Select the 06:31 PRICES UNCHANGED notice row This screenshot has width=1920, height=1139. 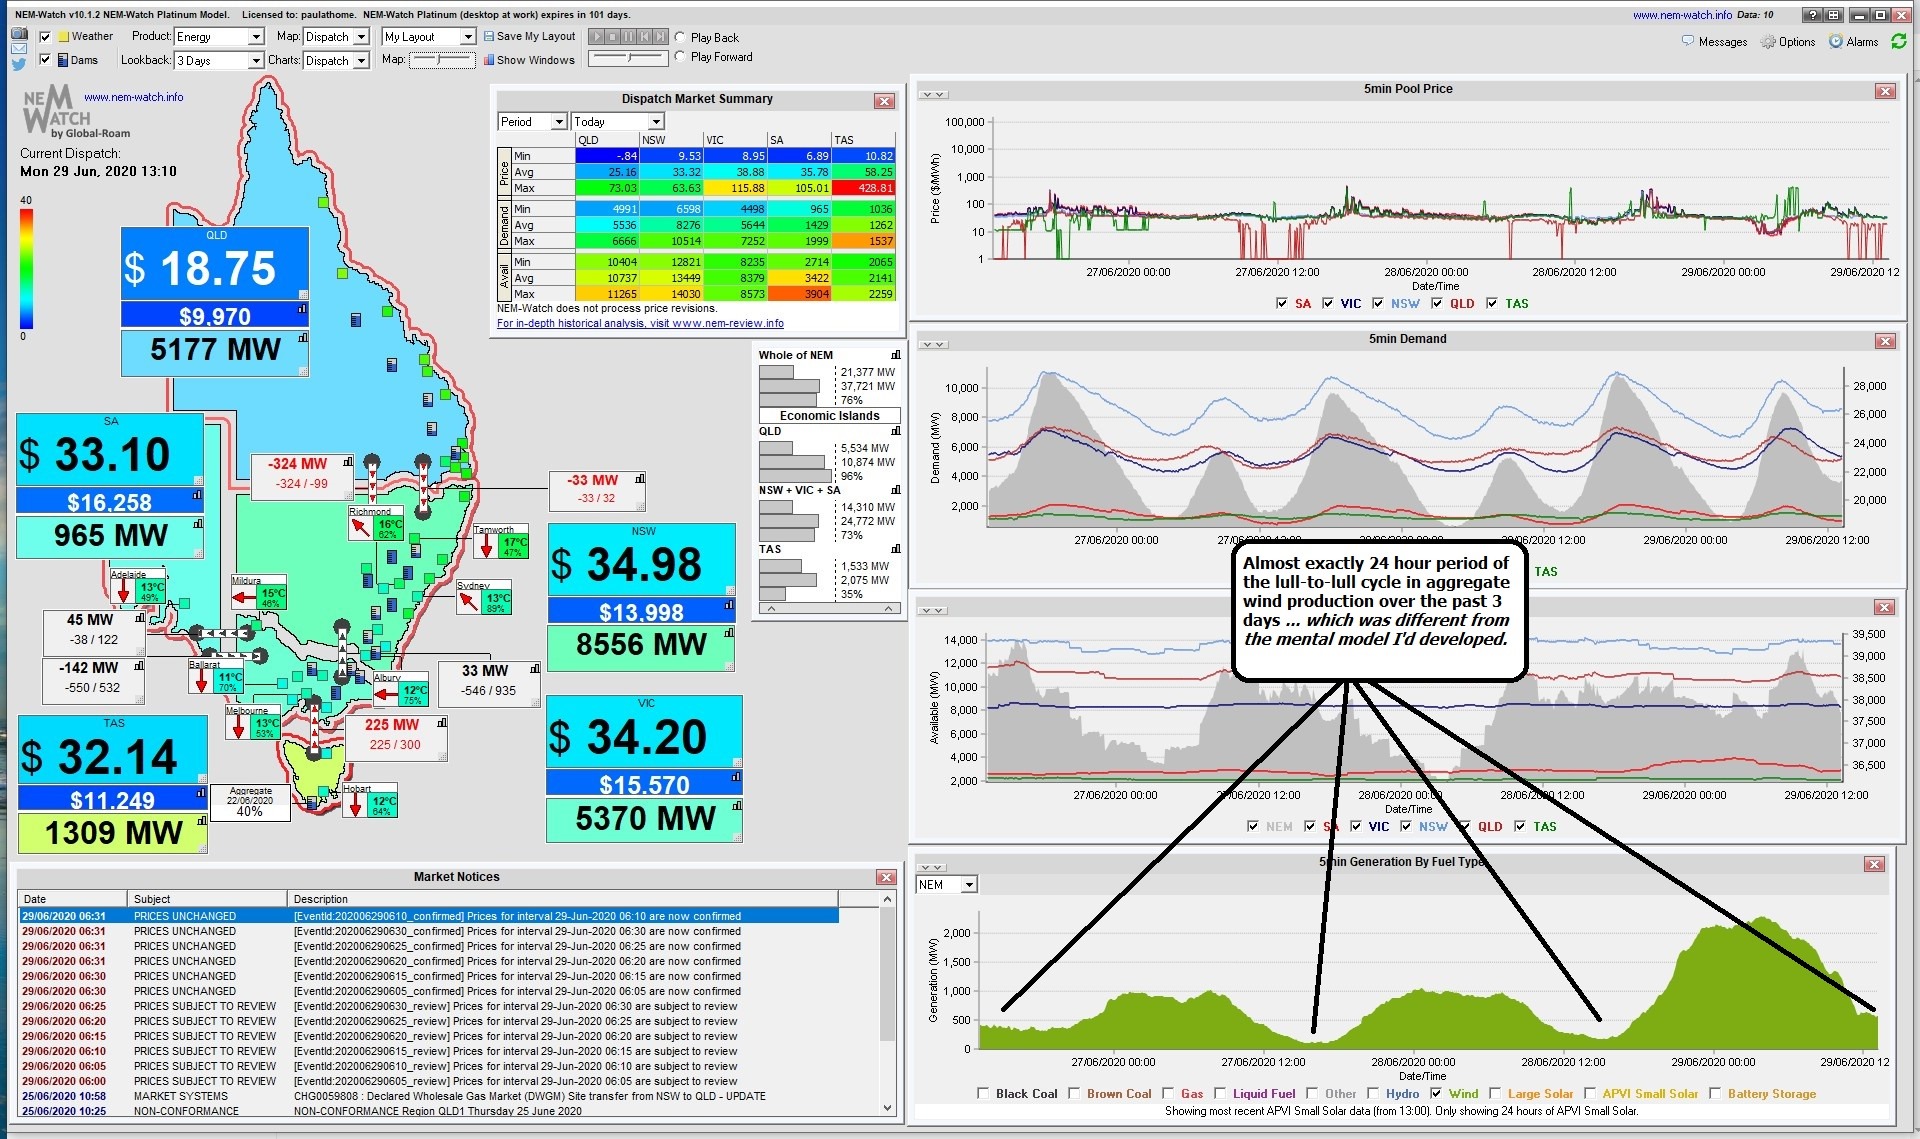400,916
